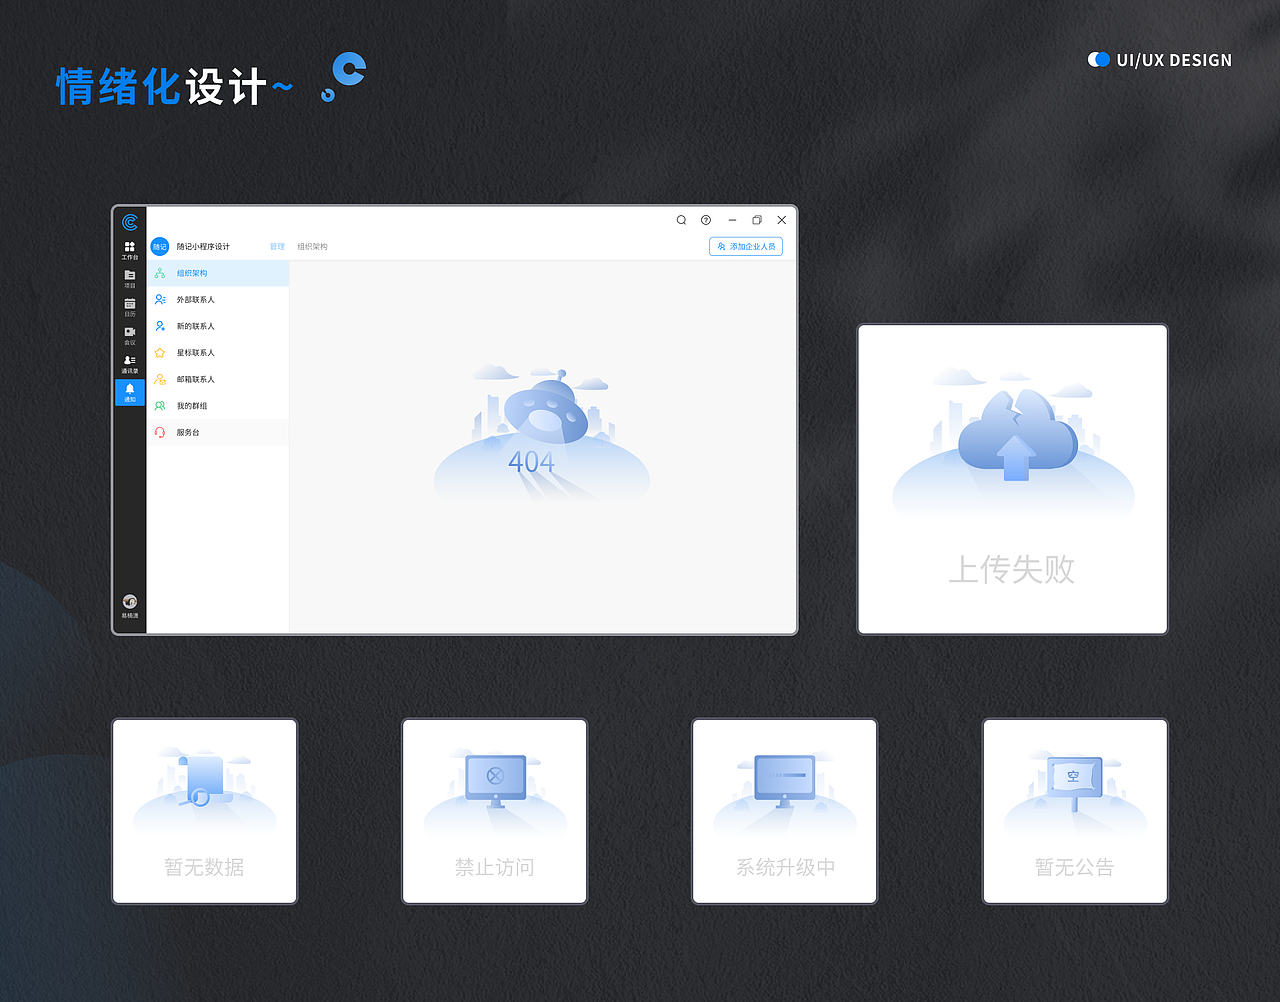The image size is (1280, 1002).
Task: Open the 工作台 workbench icon in sidebar
Action: click(129, 250)
